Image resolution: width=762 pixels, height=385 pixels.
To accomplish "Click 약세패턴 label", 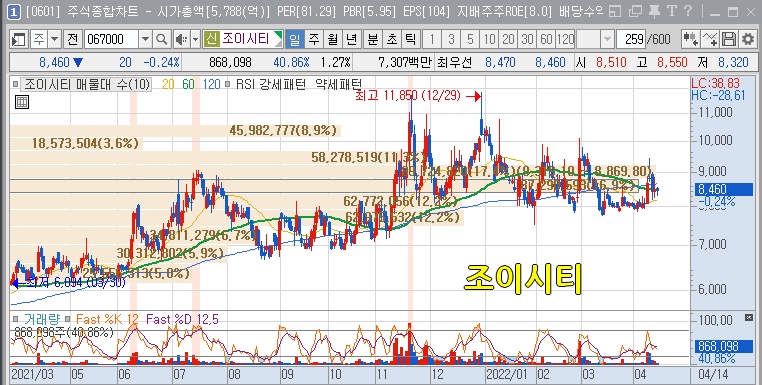I will (x=338, y=84).
